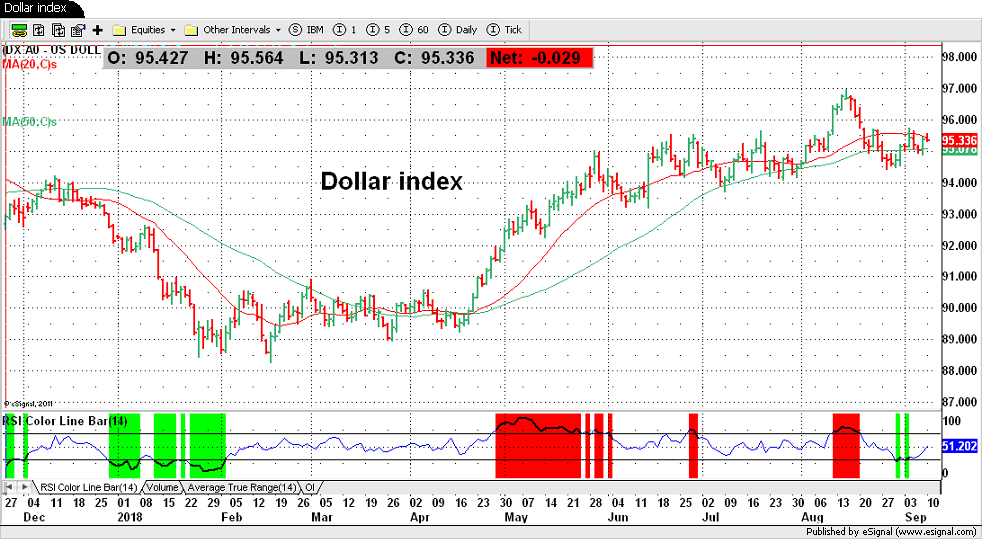Click the RSI scale 100 label
Image resolution: width=982 pixels, height=539 pixels.
click(x=951, y=421)
